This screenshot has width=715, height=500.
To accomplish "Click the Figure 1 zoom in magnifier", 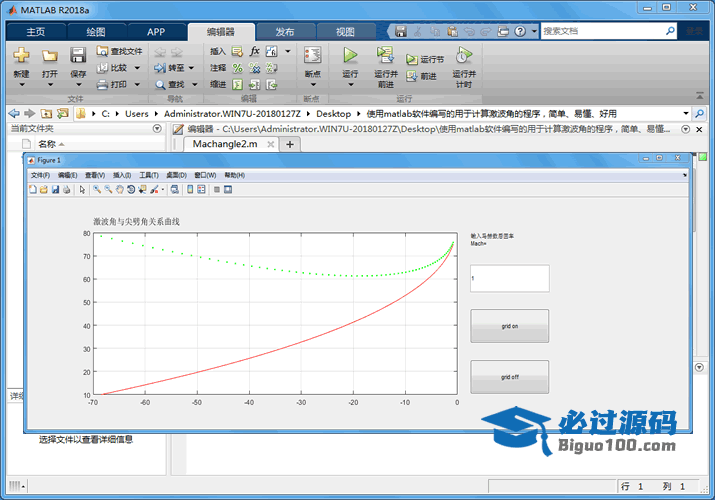I will 97,189.
